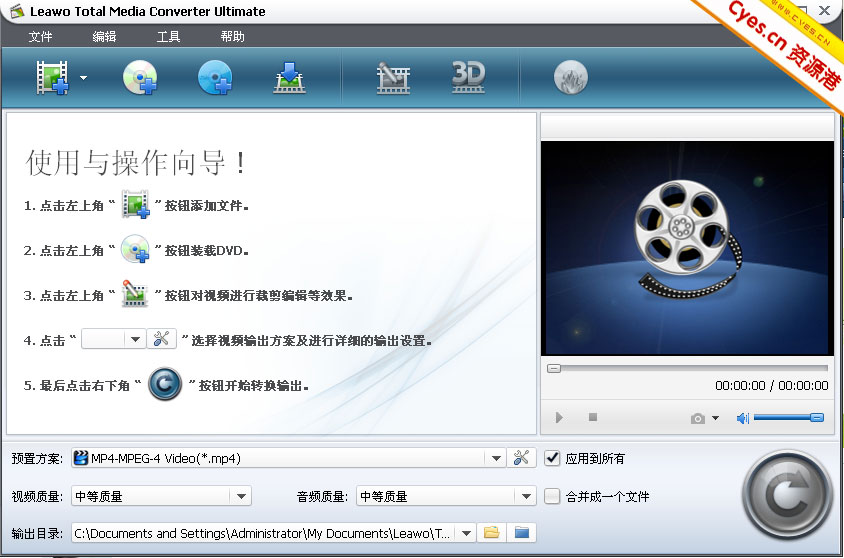Enable the 合并成一个文件 checkbox

point(552,496)
